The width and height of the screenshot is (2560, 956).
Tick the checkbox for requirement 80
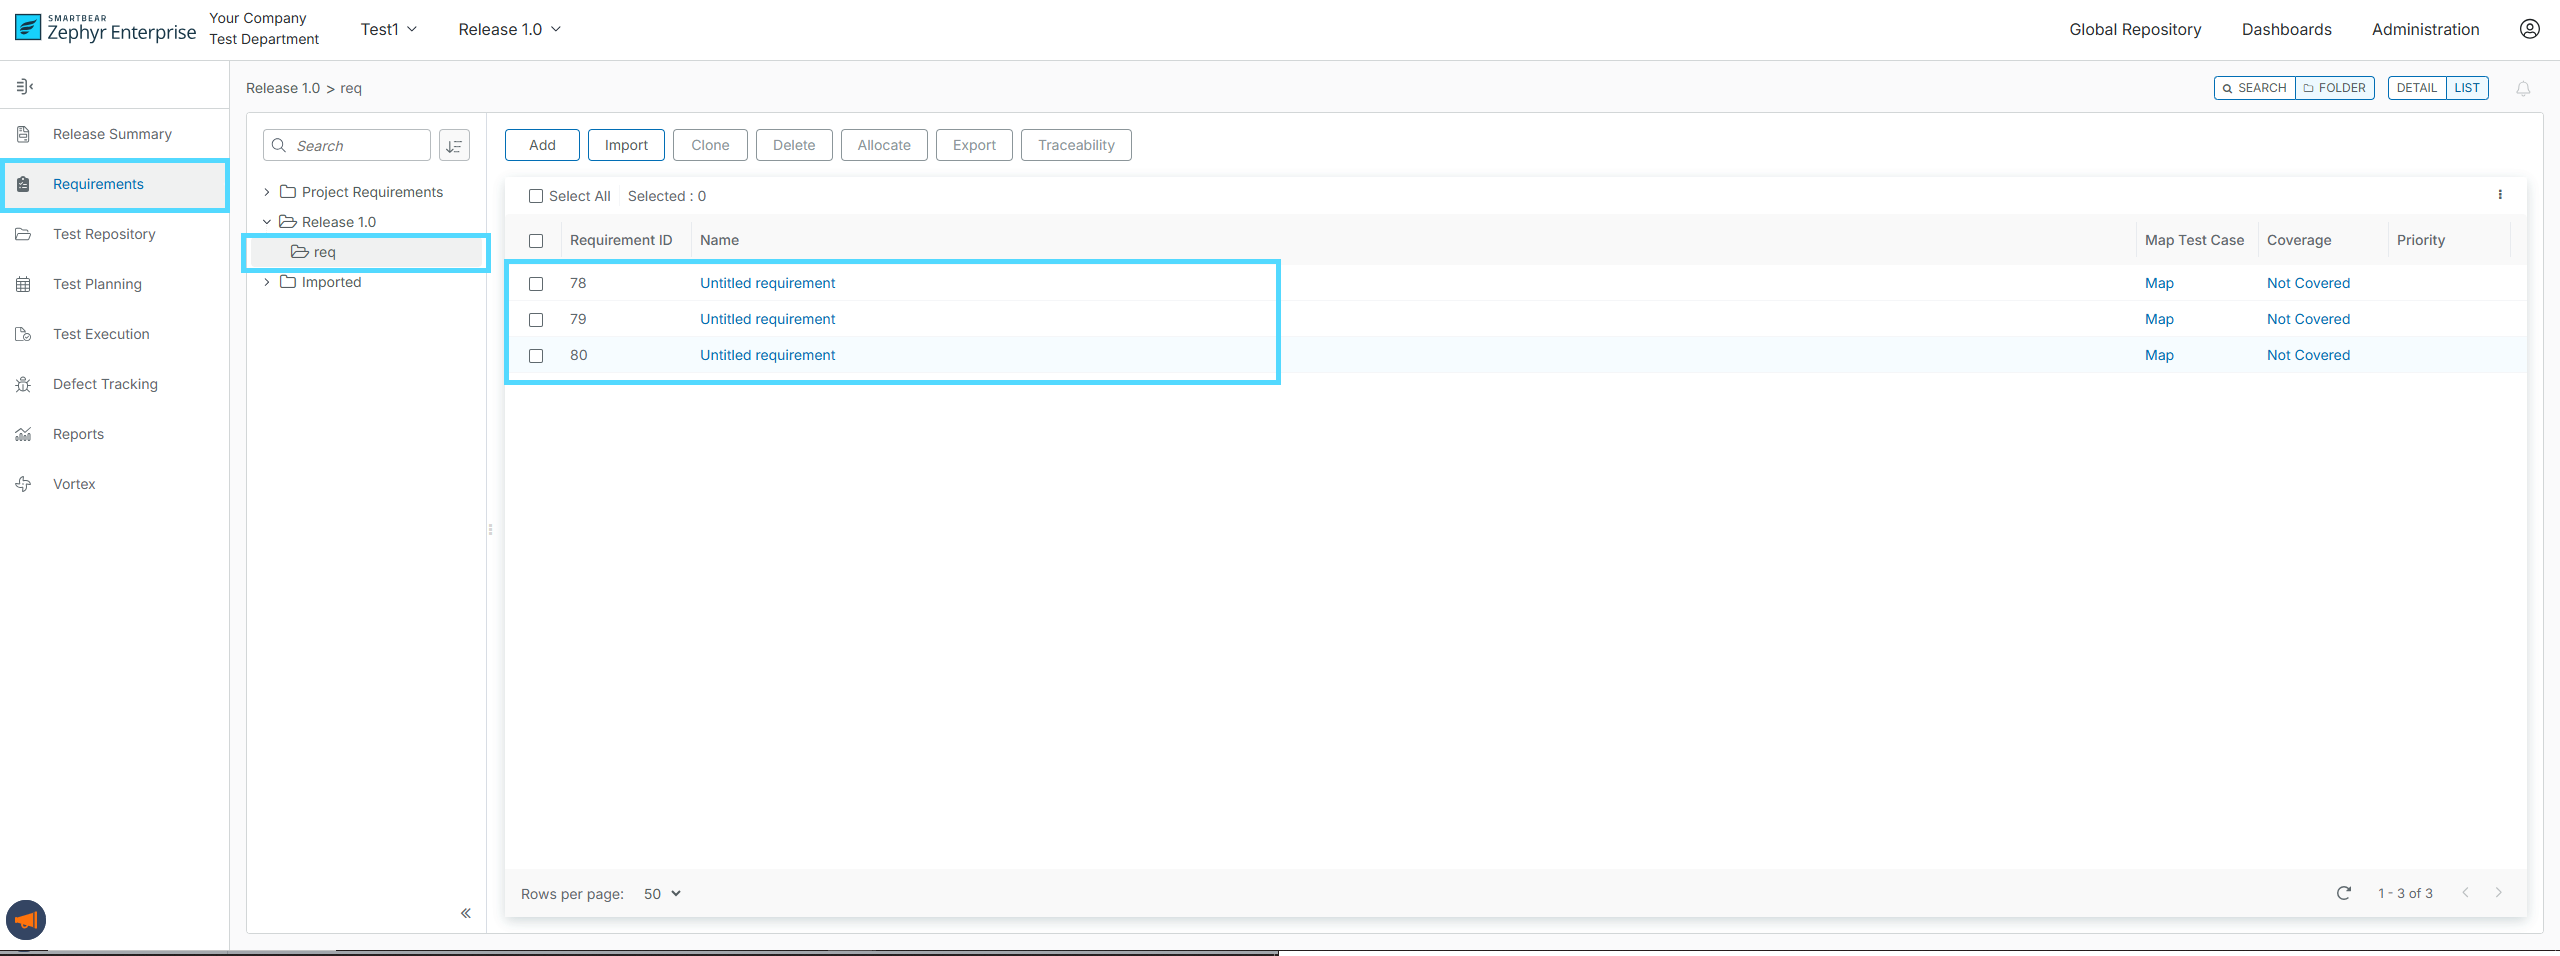coord(536,356)
